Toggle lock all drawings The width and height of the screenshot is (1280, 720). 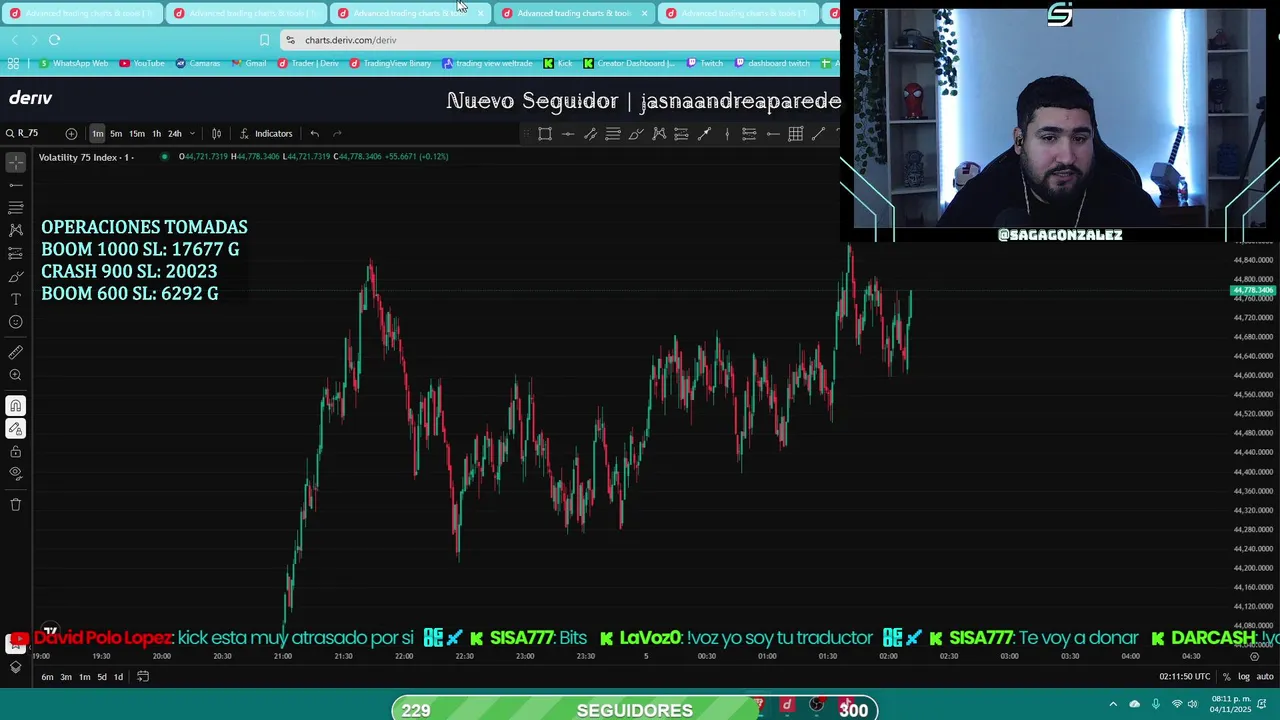pyautogui.click(x=15, y=452)
